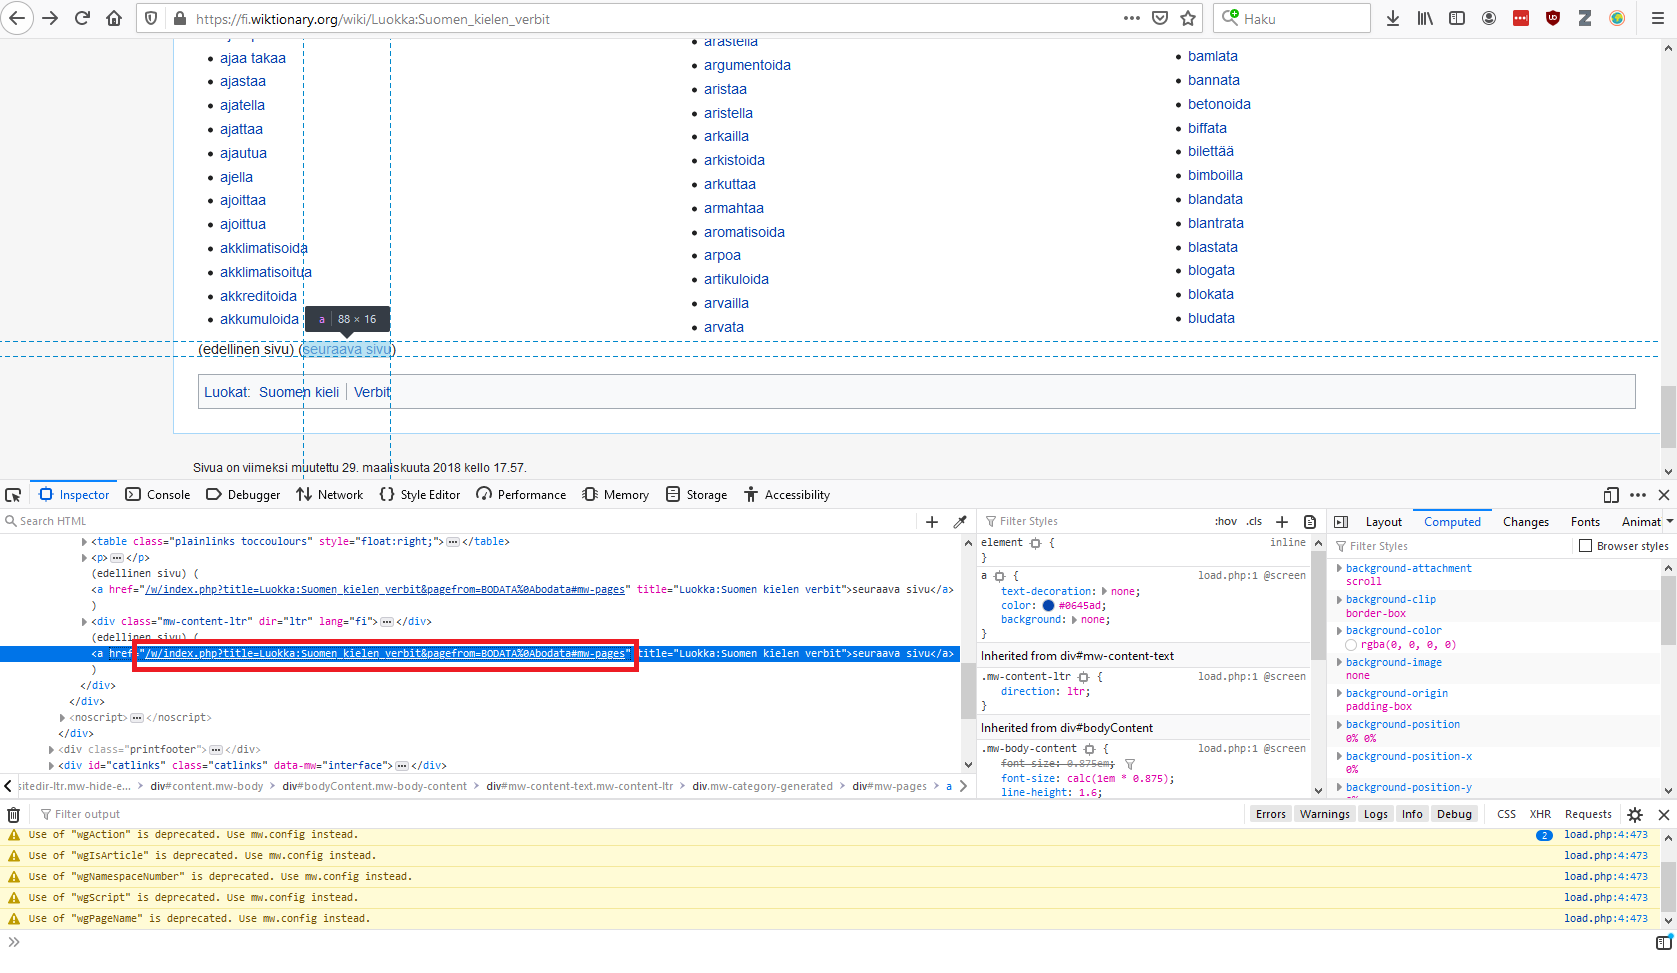Open the argumentoida verb link
This screenshot has width=1677, height=973.
[x=747, y=65]
